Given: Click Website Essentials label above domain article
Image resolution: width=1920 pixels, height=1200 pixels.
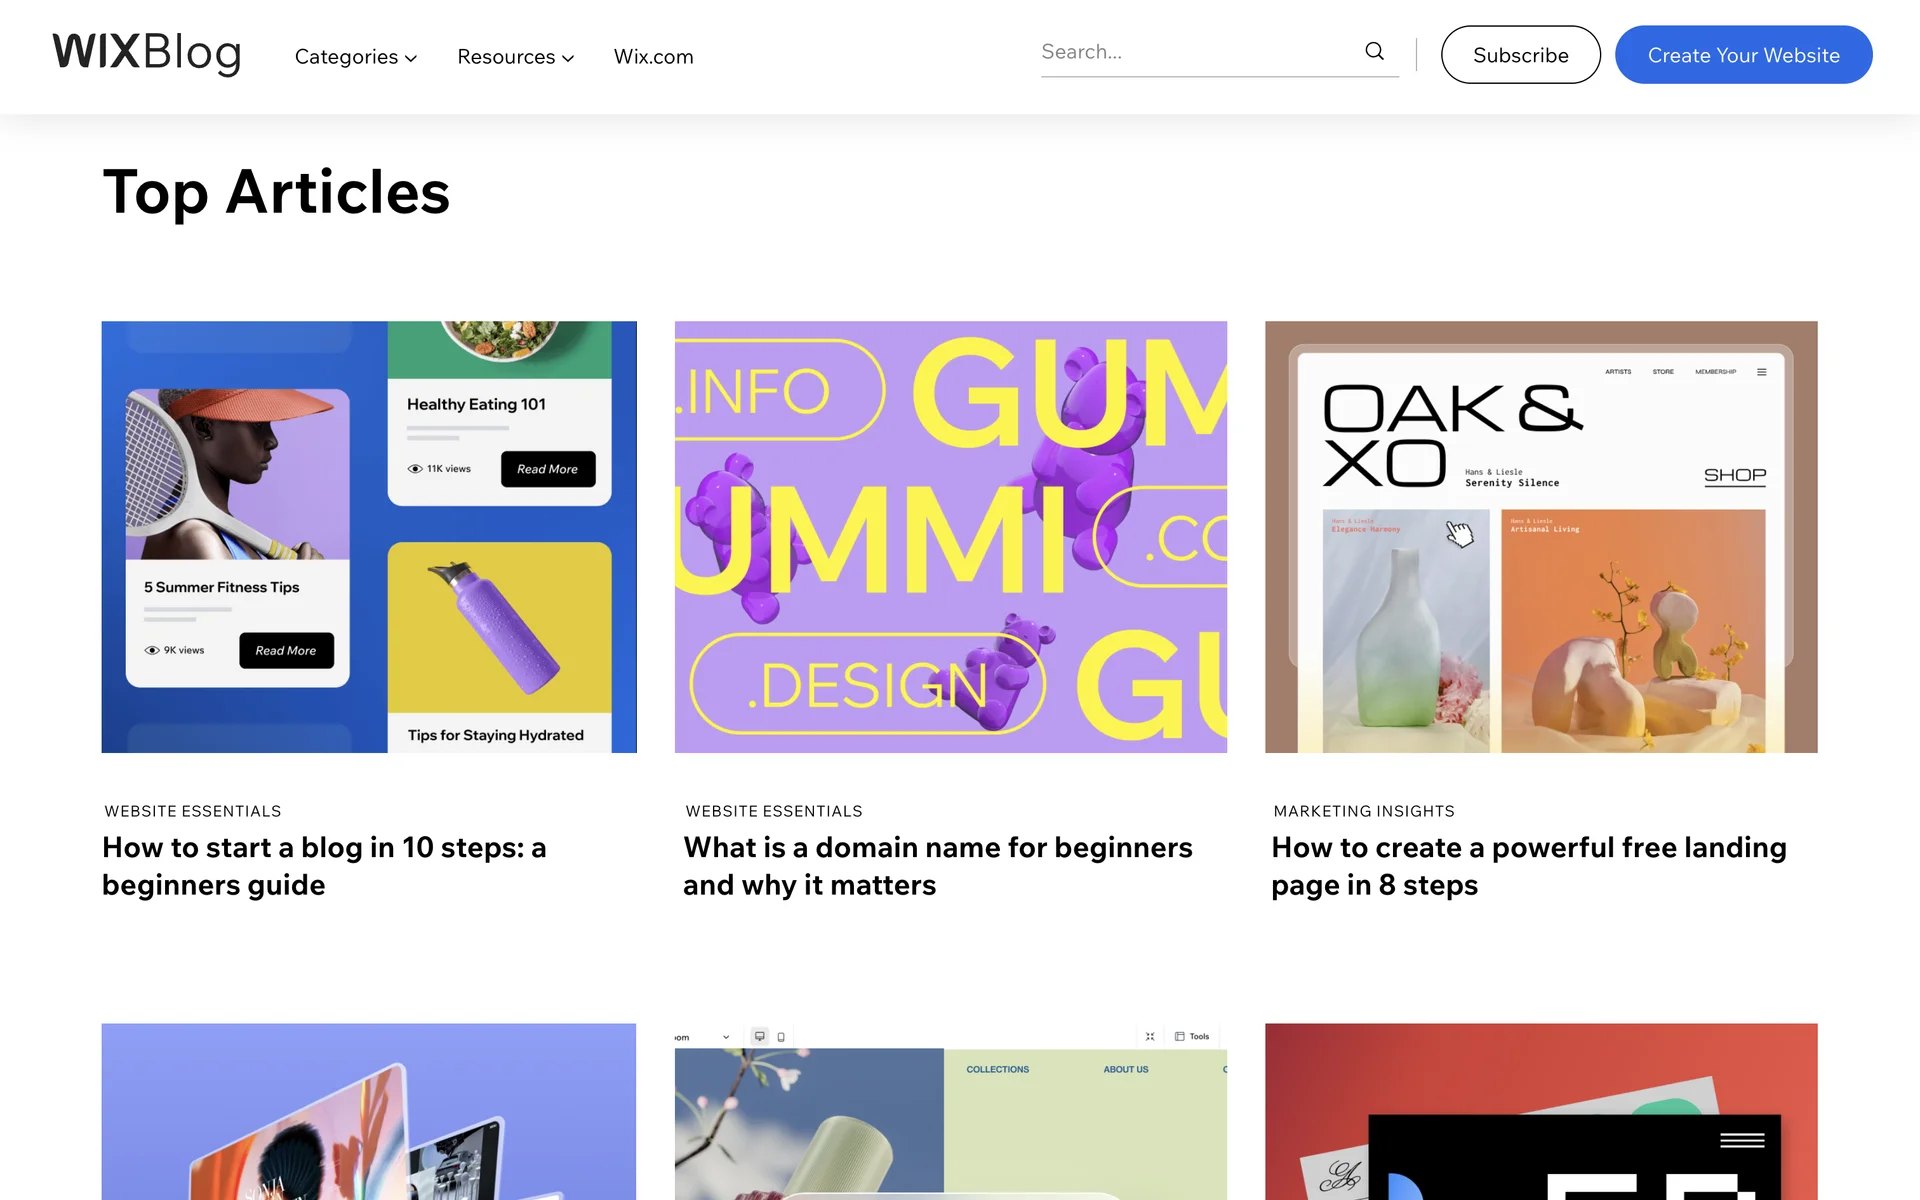Looking at the screenshot, I should coord(774,811).
